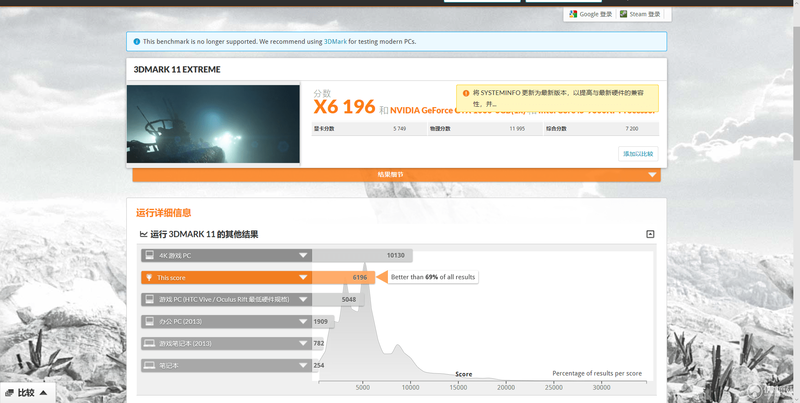Open the 3DMark link in the notice banner

pos(335,42)
